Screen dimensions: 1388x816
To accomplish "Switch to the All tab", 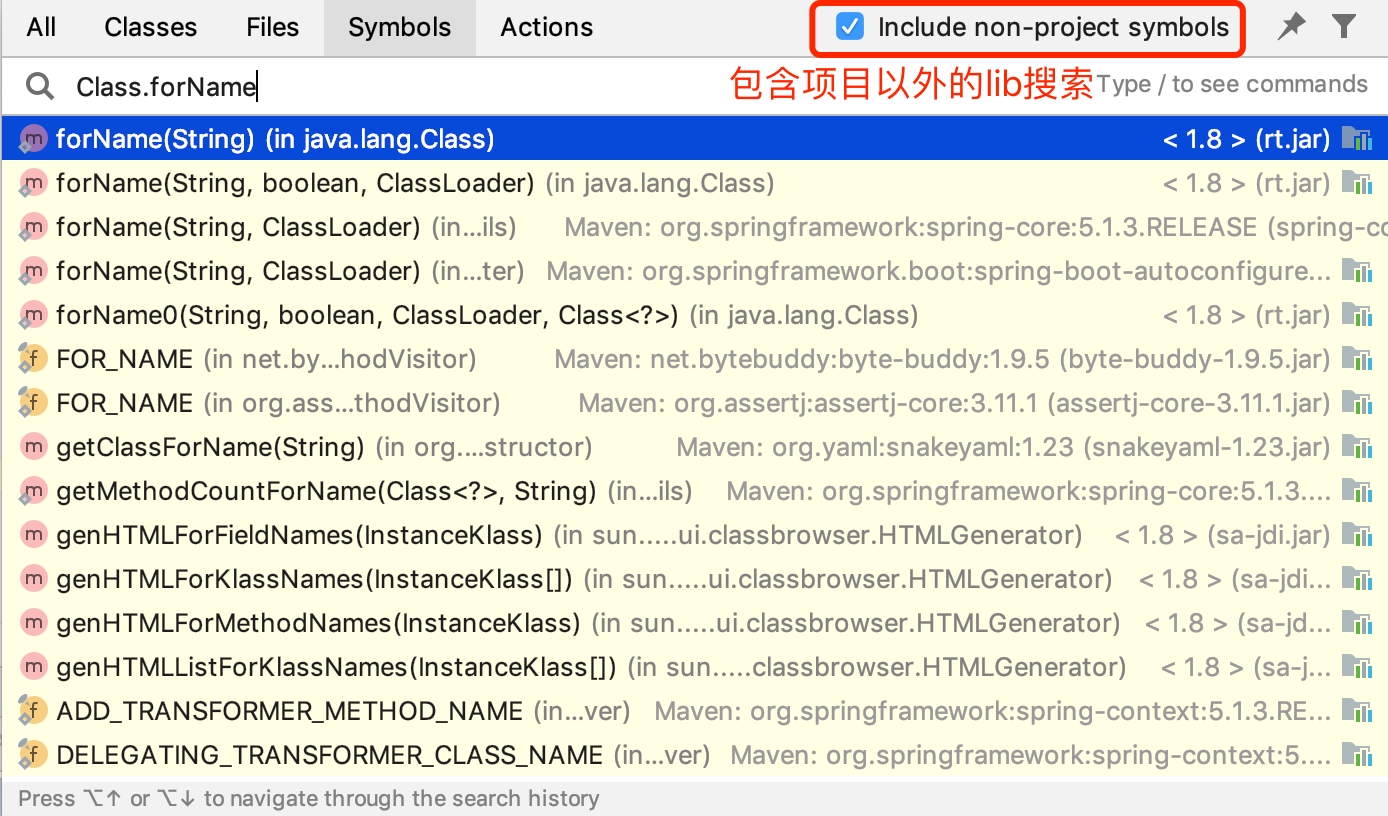I will click(41, 27).
